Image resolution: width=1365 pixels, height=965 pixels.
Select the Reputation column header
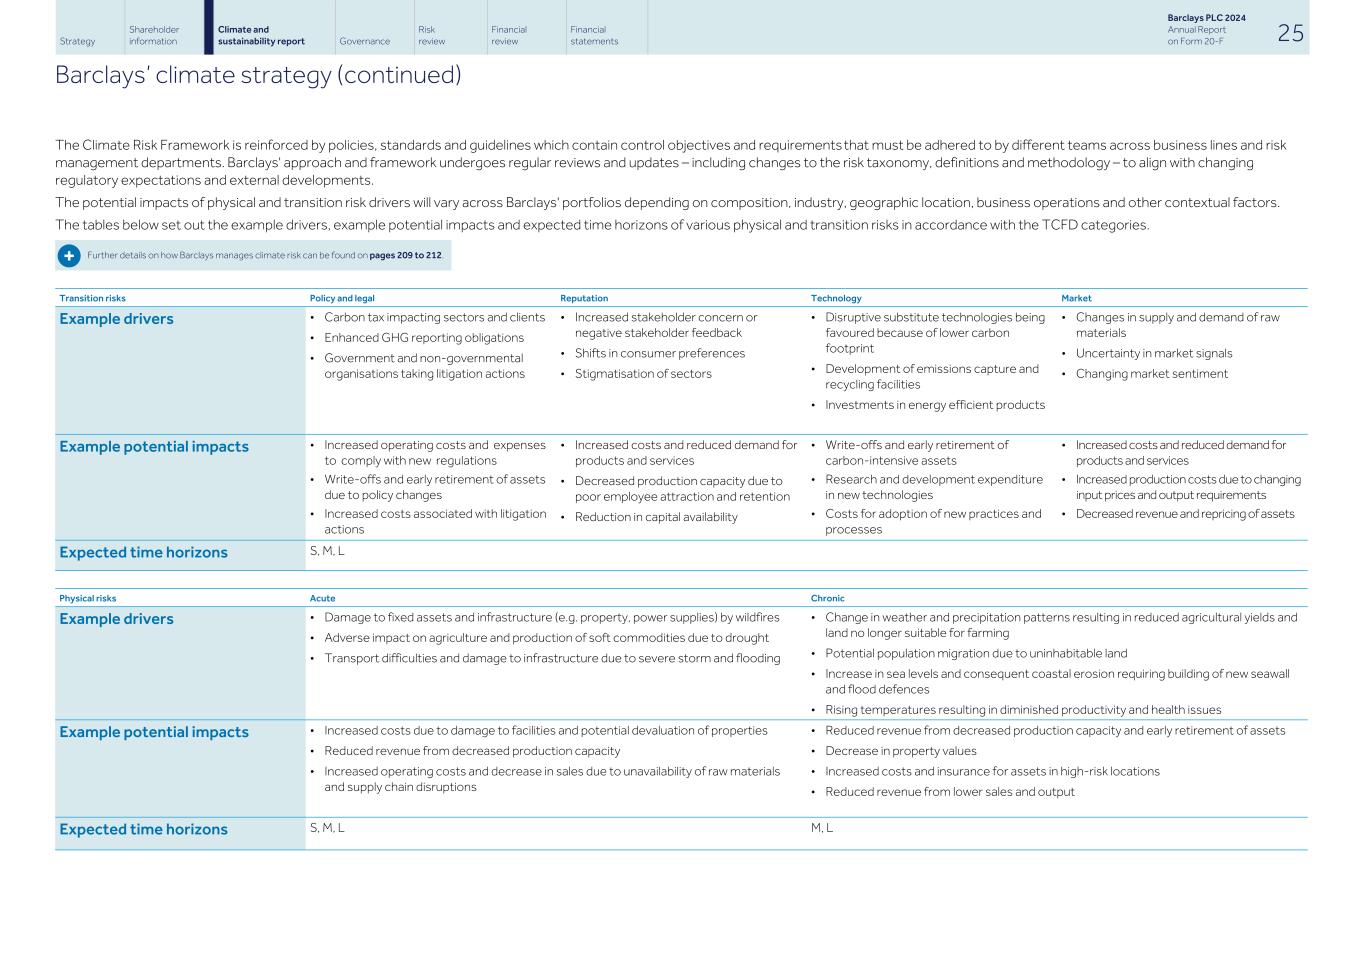point(584,297)
